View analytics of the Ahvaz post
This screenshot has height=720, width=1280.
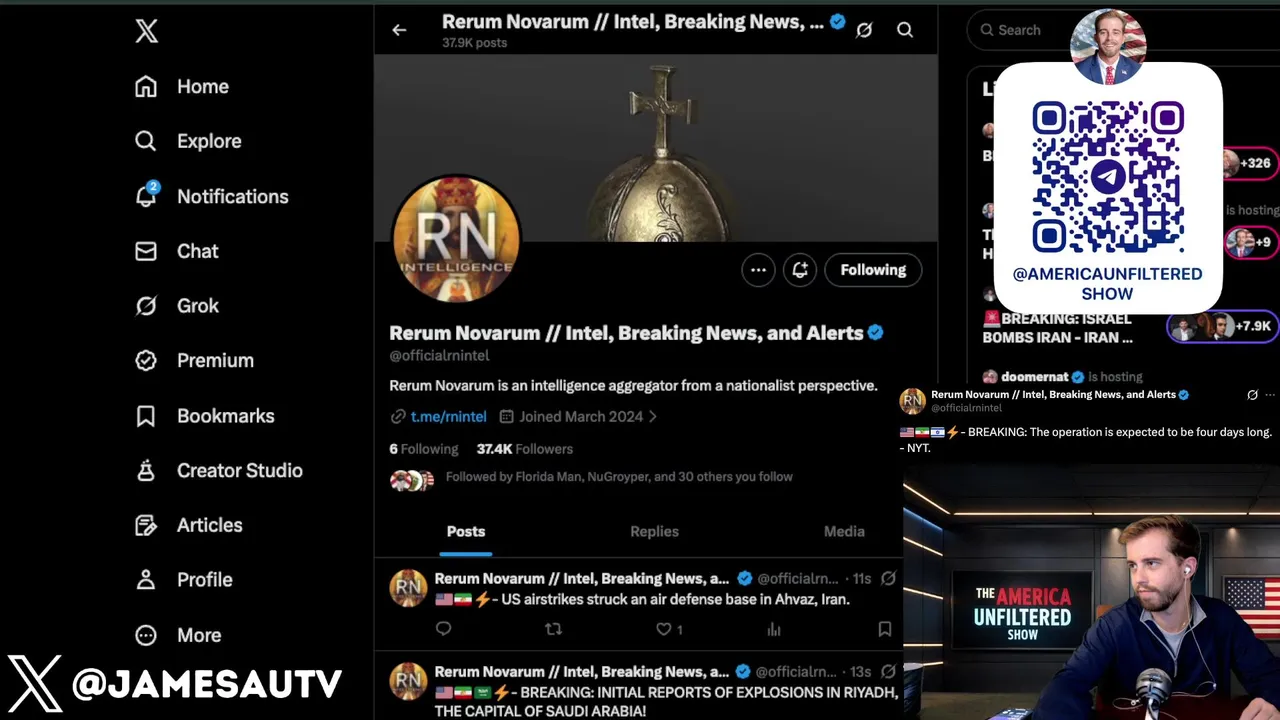[x=774, y=629]
